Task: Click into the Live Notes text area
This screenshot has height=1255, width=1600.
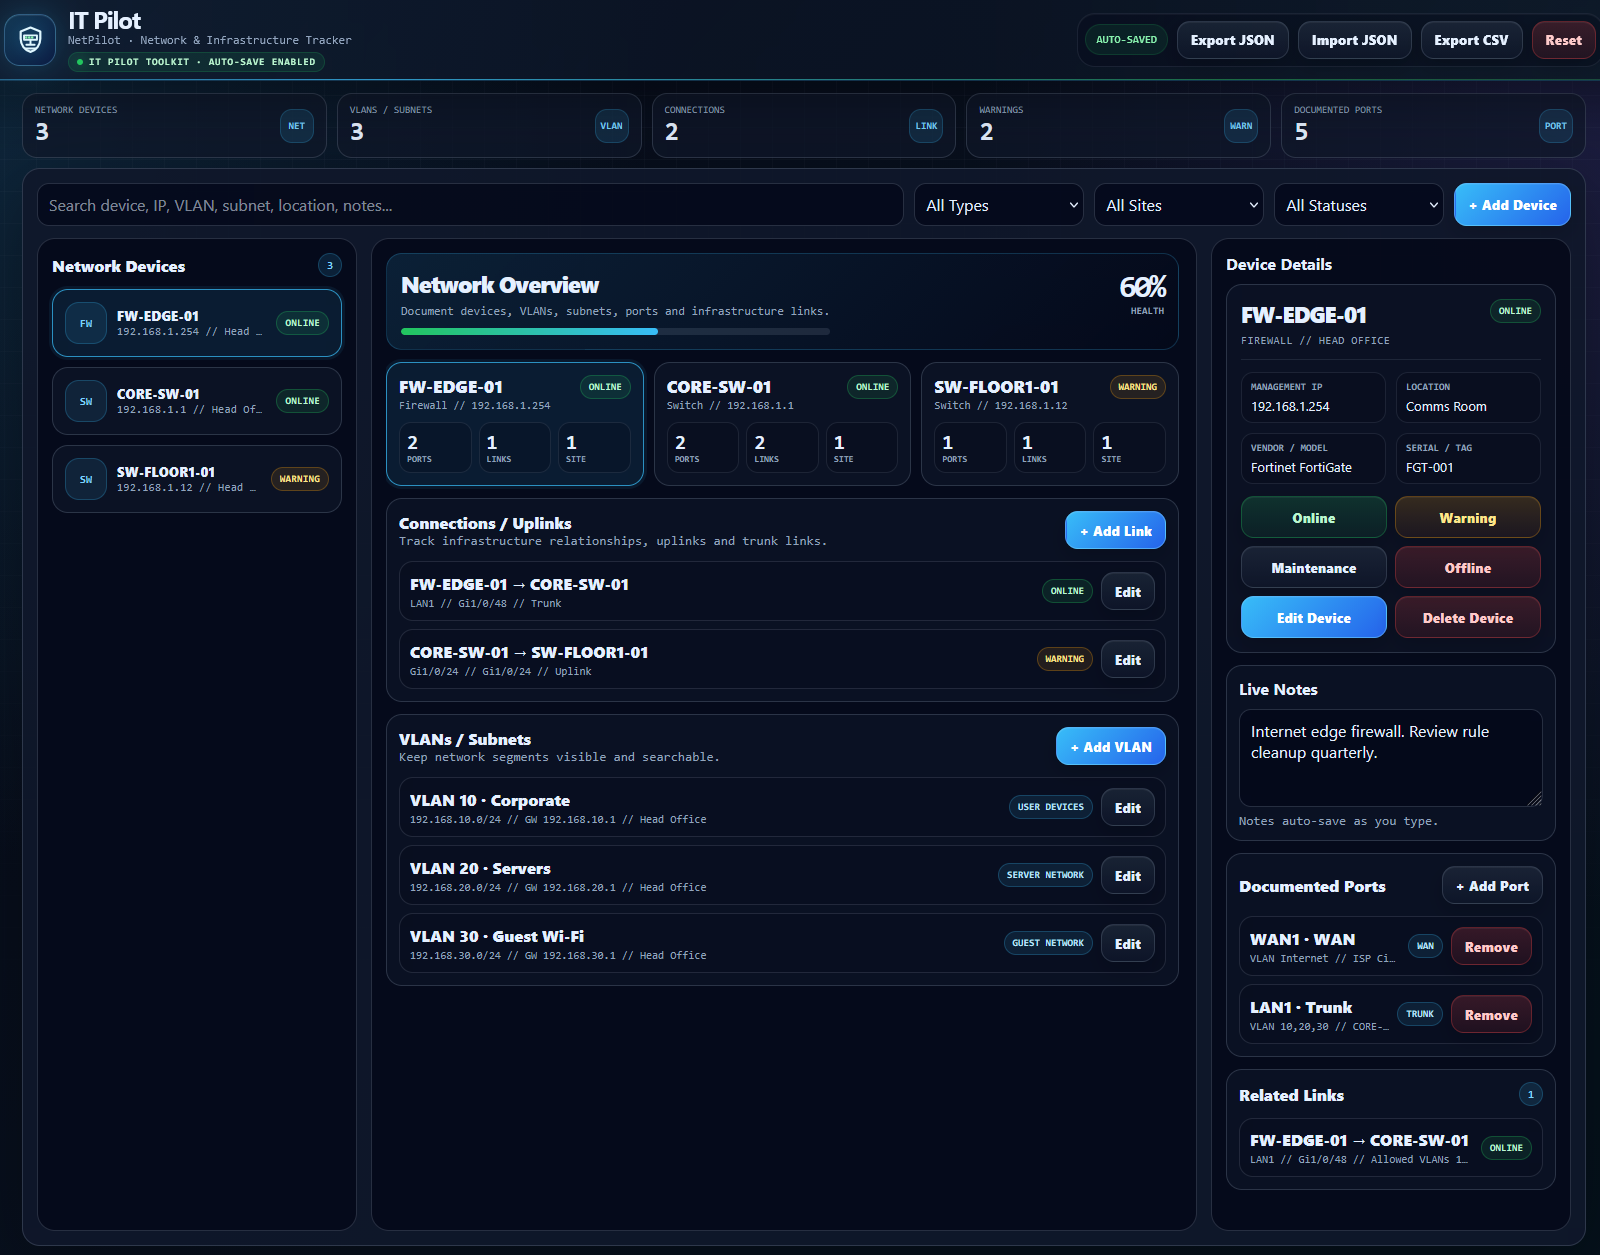Action: (x=1390, y=757)
